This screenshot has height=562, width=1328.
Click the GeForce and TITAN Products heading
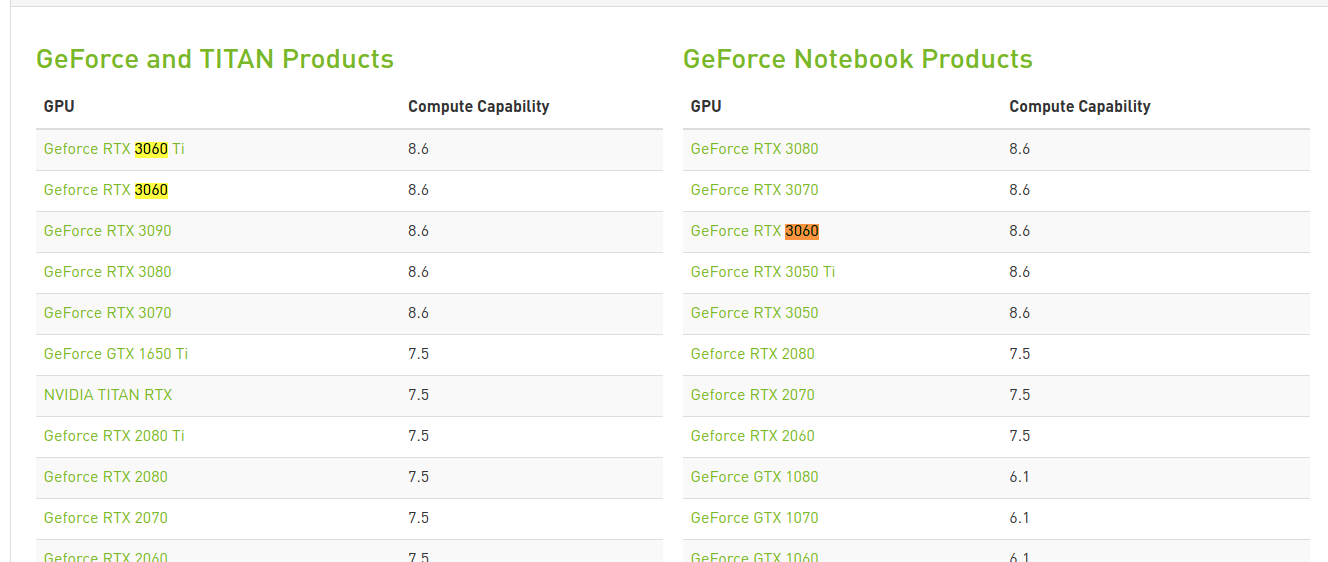215,59
